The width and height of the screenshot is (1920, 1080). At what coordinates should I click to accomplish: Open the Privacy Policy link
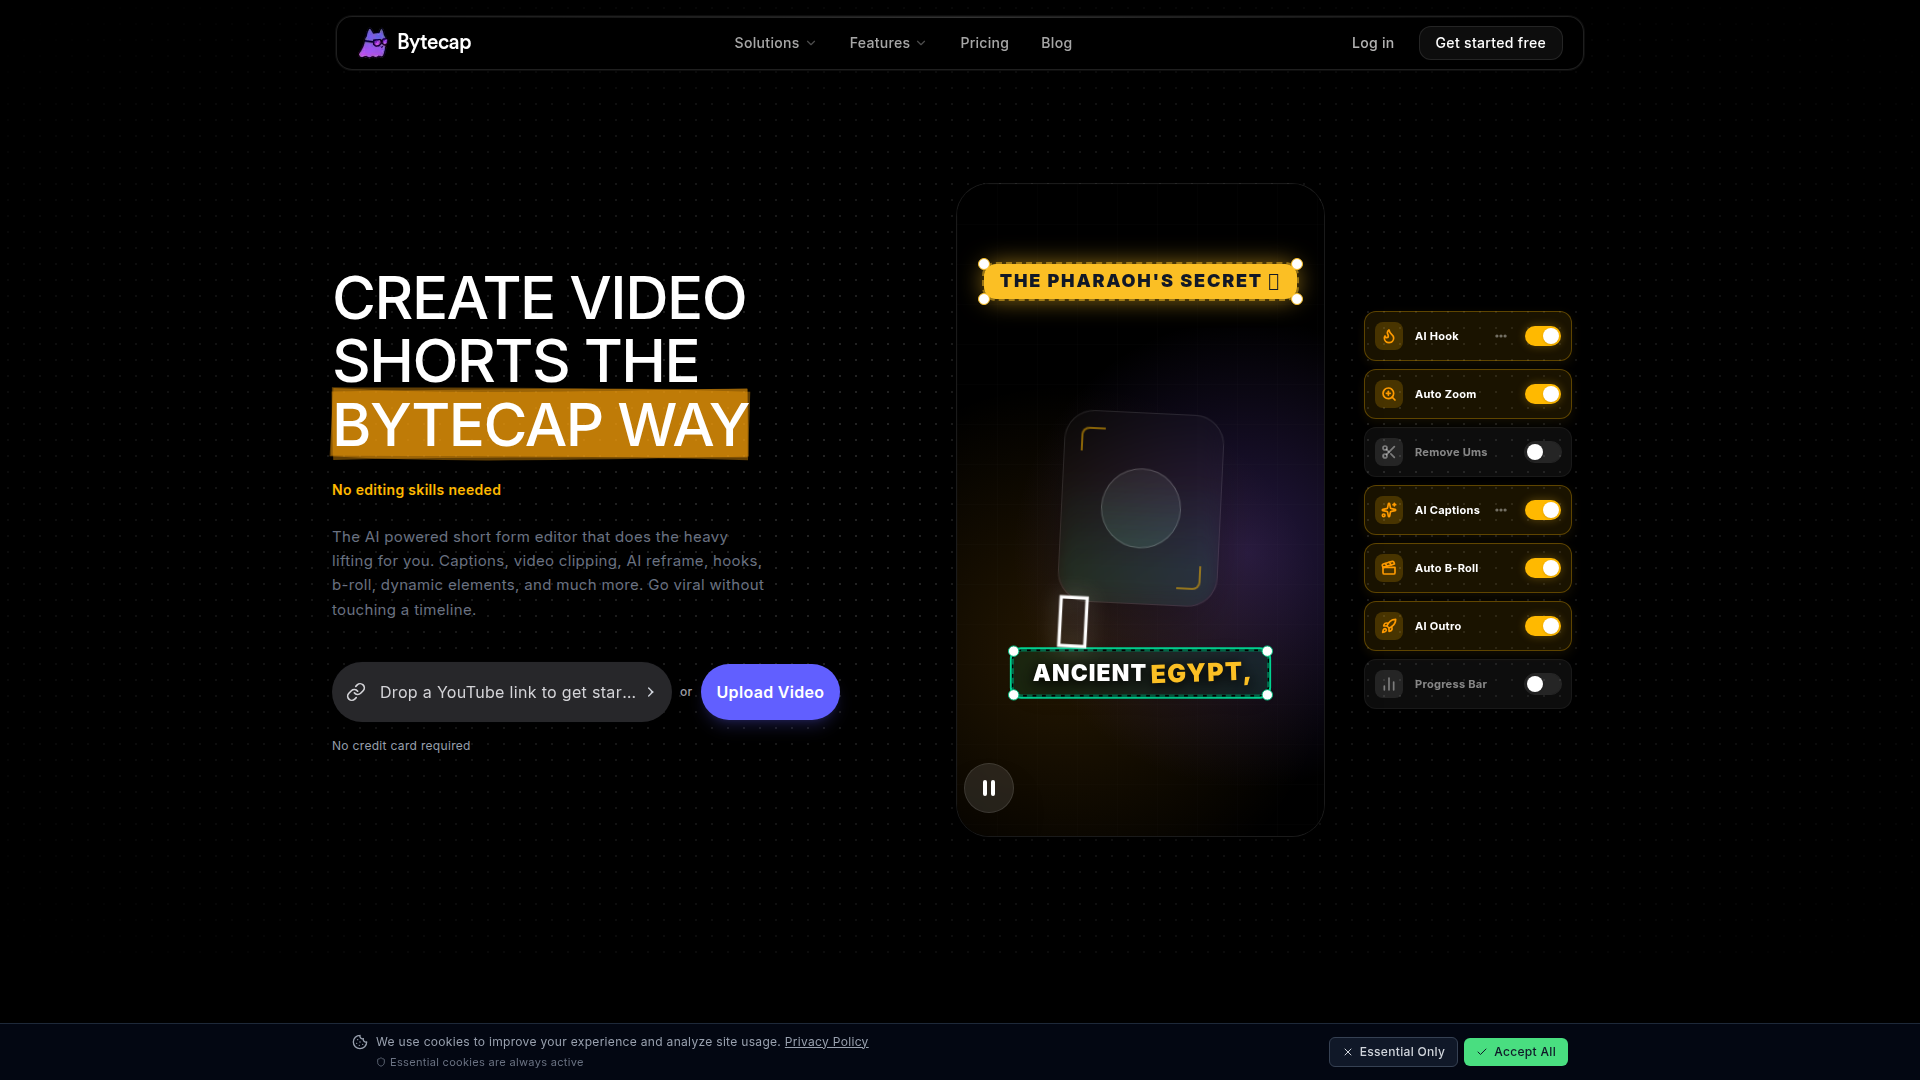coord(826,1042)
